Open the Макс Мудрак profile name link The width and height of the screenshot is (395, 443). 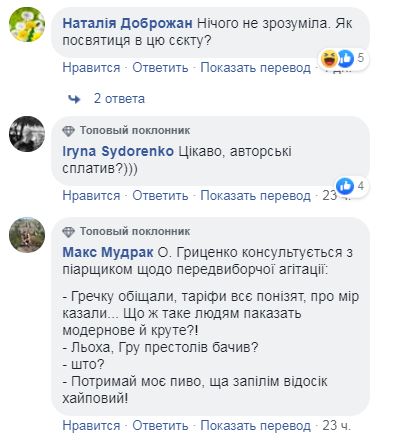(x=108, y=252)
